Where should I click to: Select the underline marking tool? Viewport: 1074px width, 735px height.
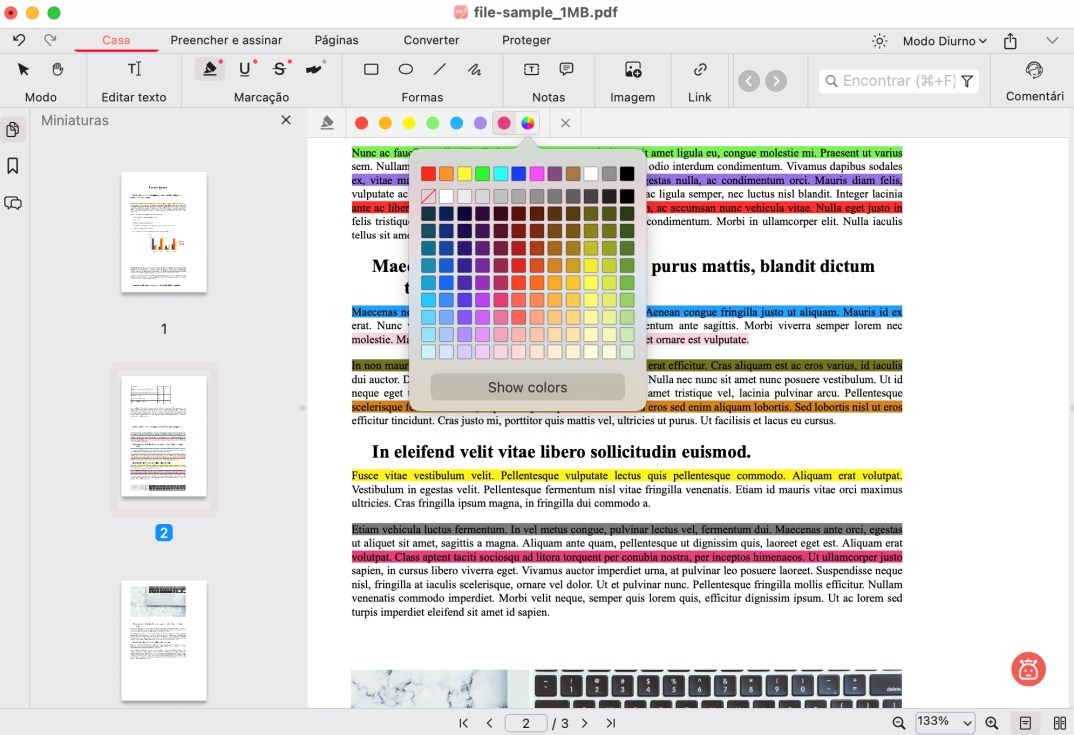(x=245, y=69)
